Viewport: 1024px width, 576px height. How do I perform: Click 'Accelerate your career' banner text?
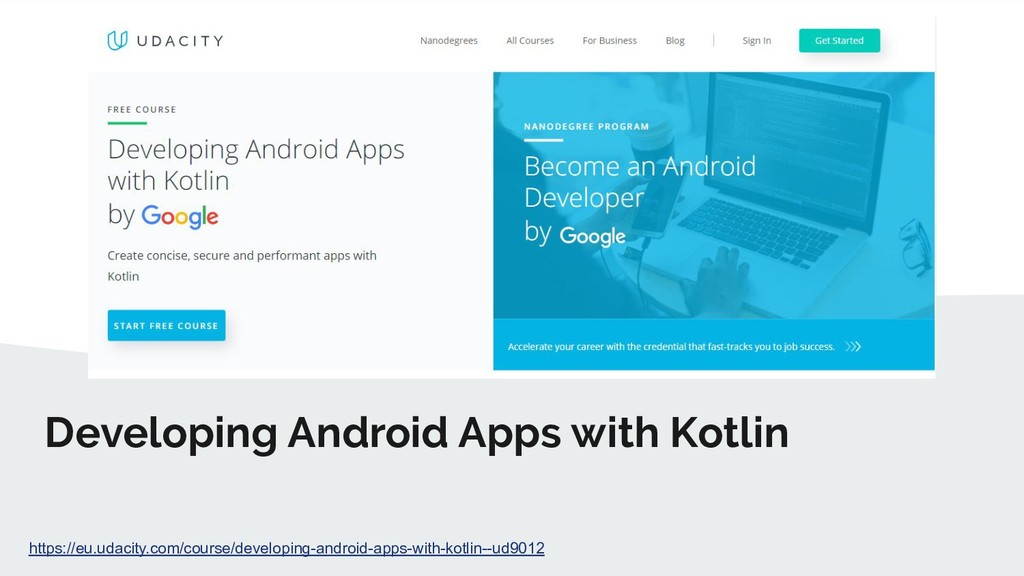pyautogui.click(x=671, y=347)
